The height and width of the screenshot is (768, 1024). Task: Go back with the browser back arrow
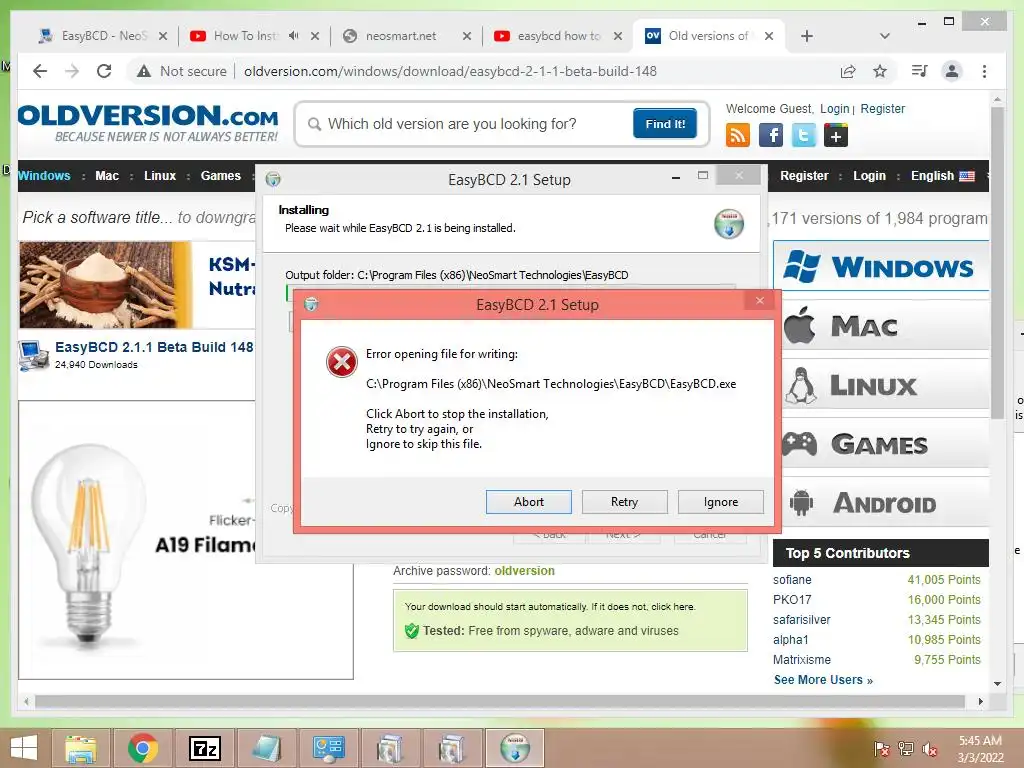tap(40, 71)
